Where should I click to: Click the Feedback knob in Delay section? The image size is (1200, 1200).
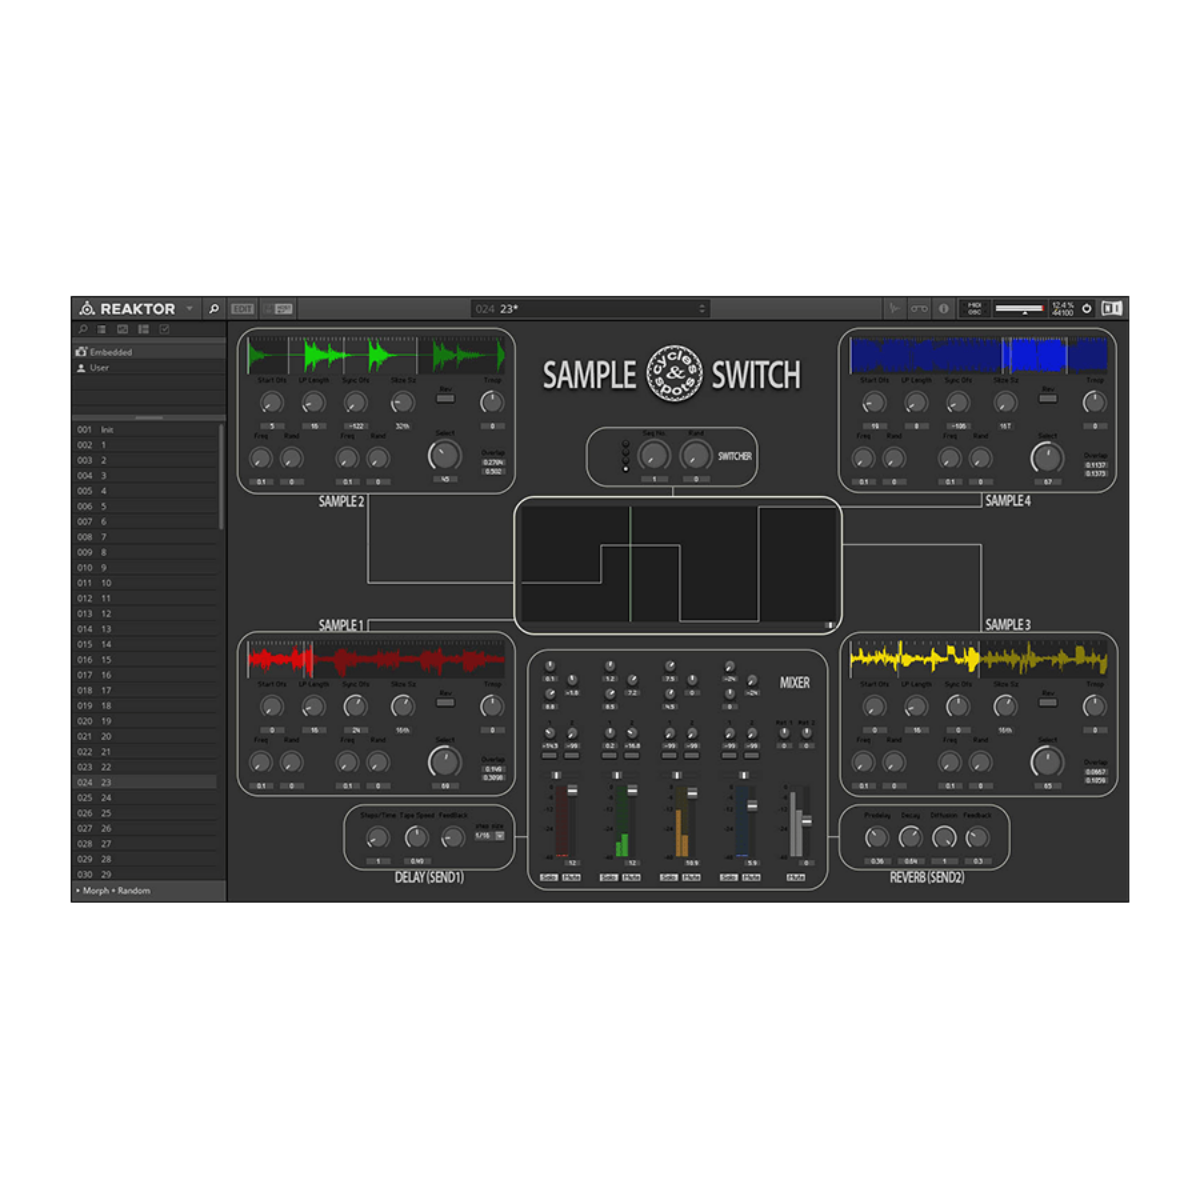pyautogui.click(x=453, y=837)
